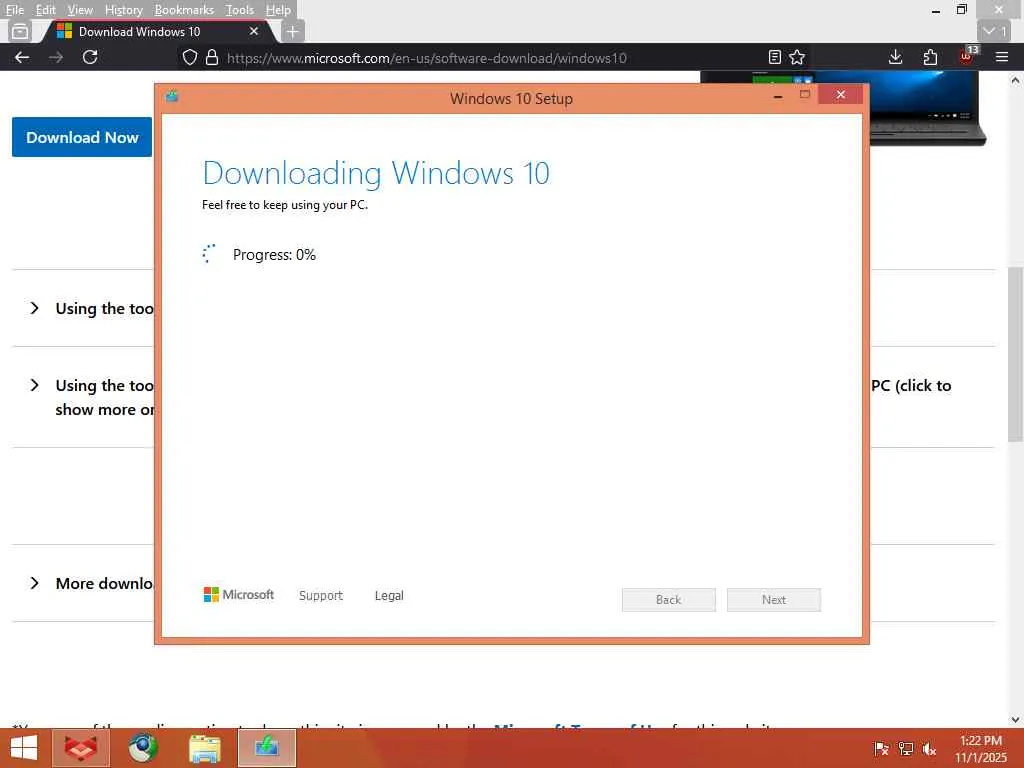Screen dimensions: 1024x768
Task: Open the round globe browser icon in taskbar
Action: pos(142,748)
